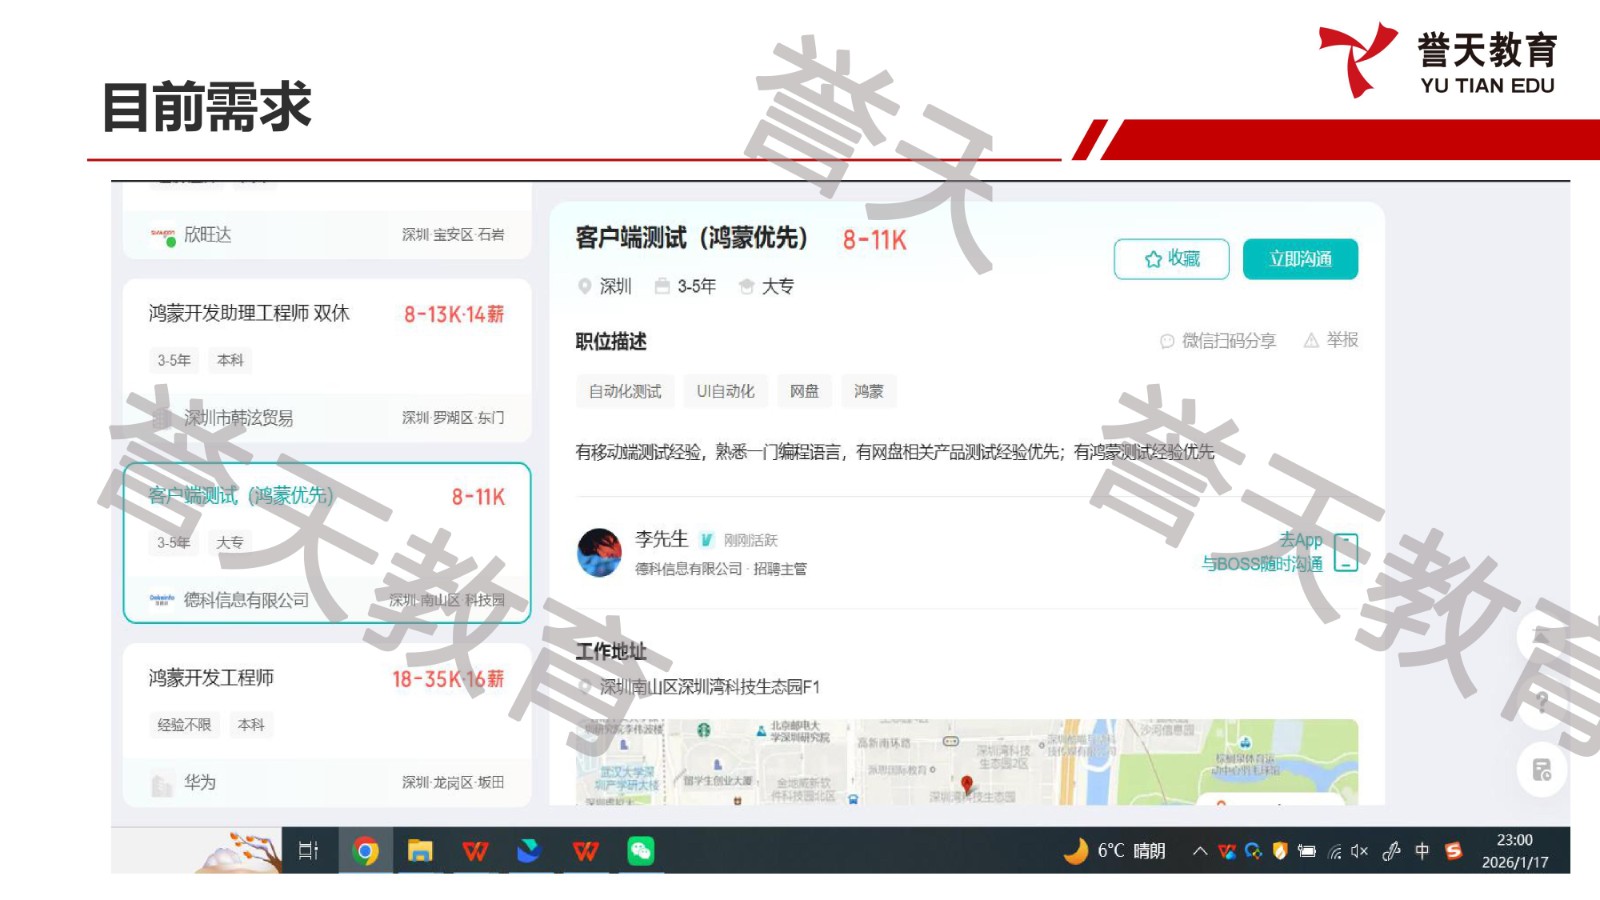1600x900 pixels.
Task: Click the 收藏 star button
Action: 1171,259
